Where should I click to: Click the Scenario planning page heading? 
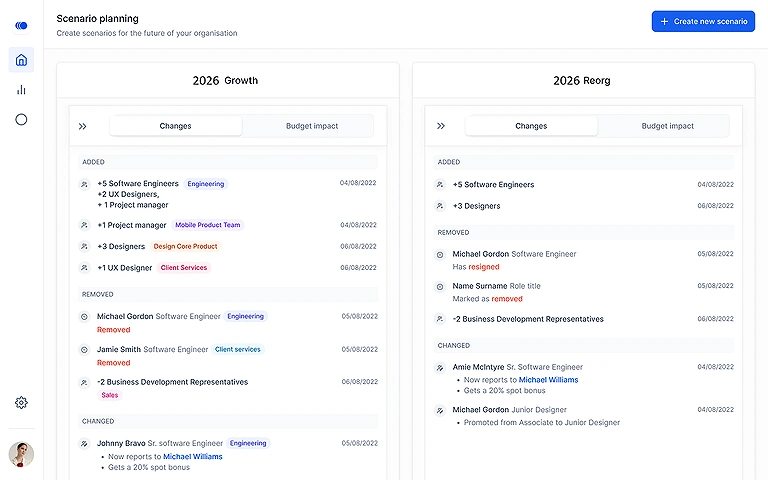click(x=97, y=19)
